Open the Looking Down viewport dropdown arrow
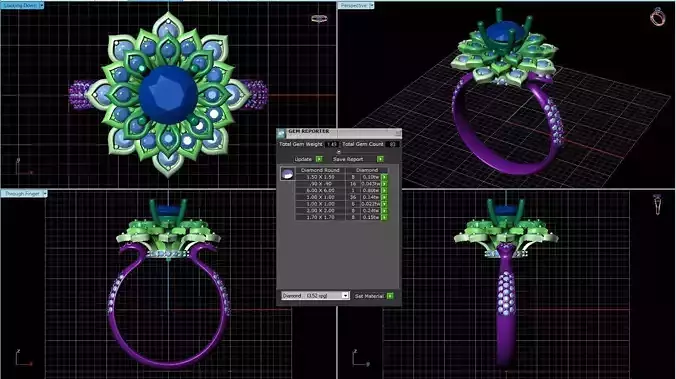The image size is (676, 379). [41, 6]
